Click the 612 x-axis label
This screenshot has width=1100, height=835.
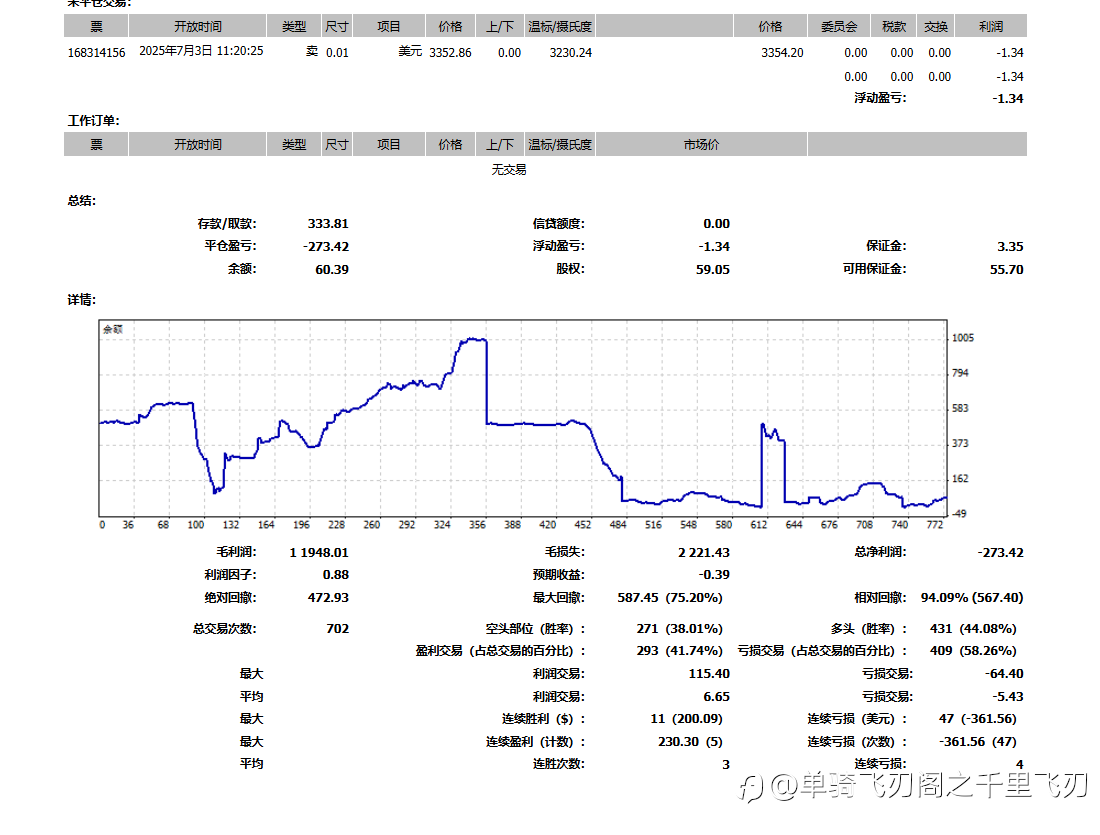758,525
